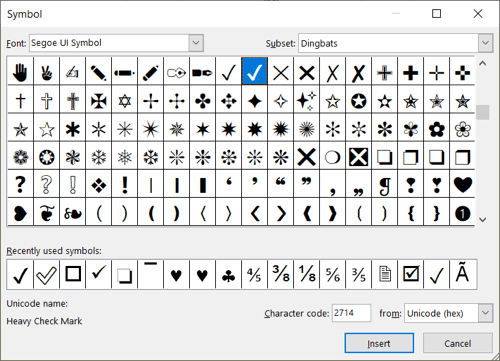Select the heavy black heart symbol
This screenshot has height=361, width=500.
coord(462,184)
